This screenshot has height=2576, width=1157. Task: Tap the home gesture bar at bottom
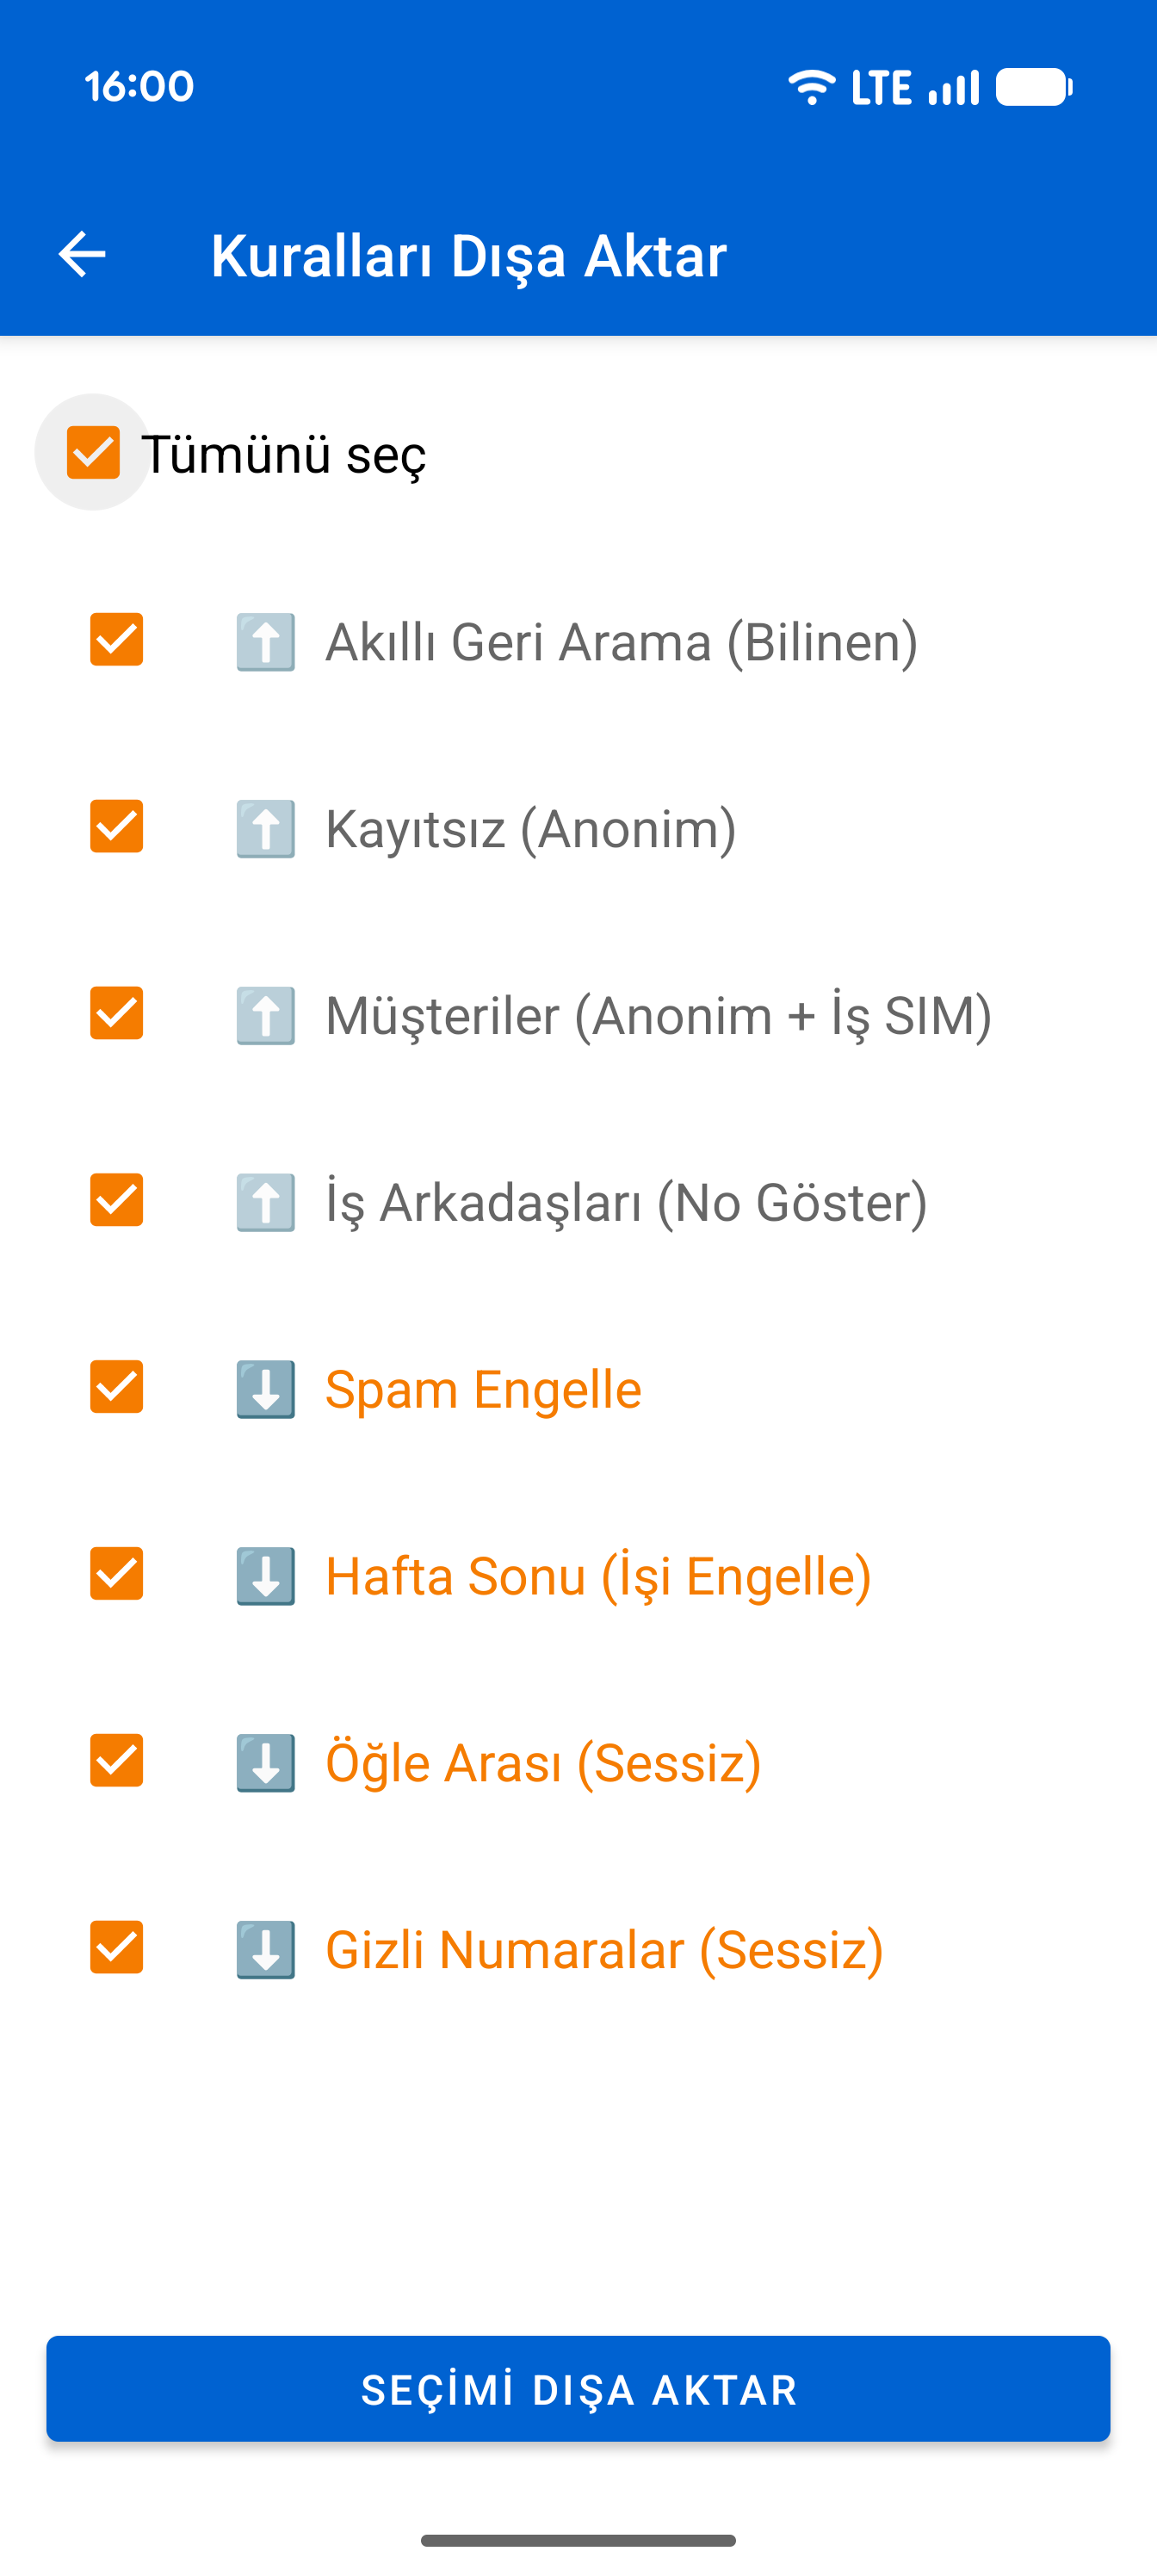tap(578, 2541)
